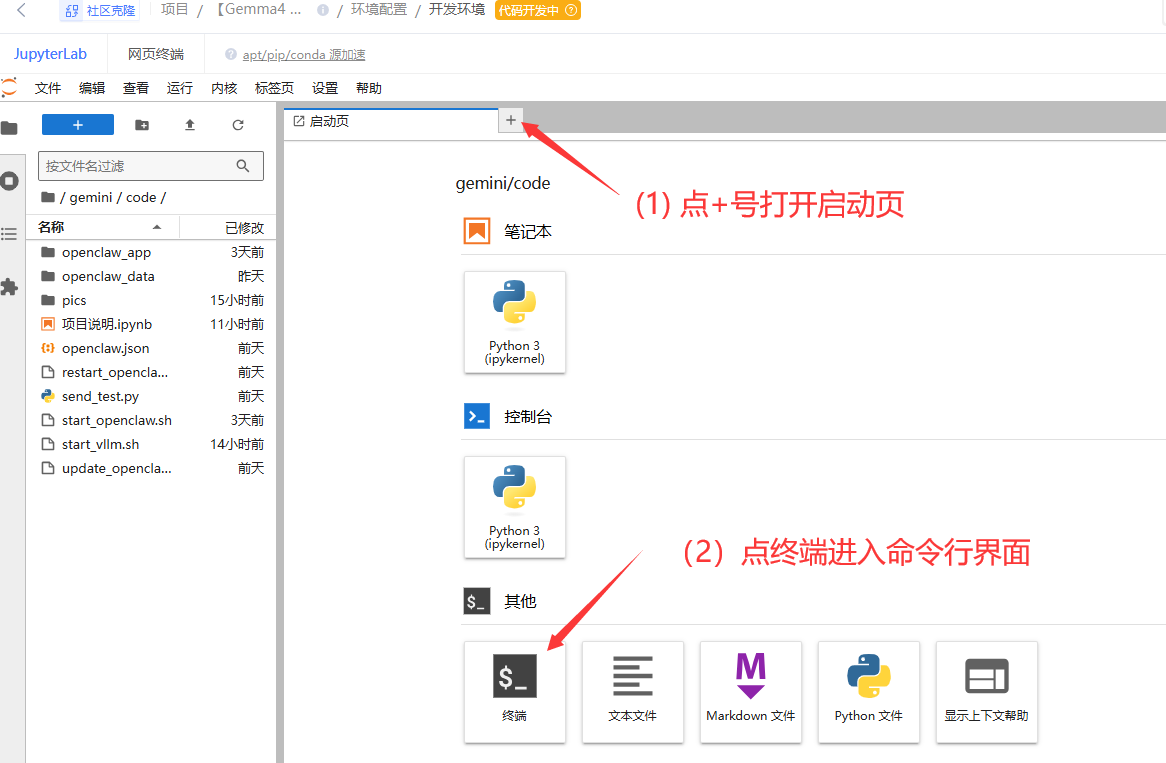Open the 内核 menu
Screen dimensions: 1166x763
coord(224,88)
